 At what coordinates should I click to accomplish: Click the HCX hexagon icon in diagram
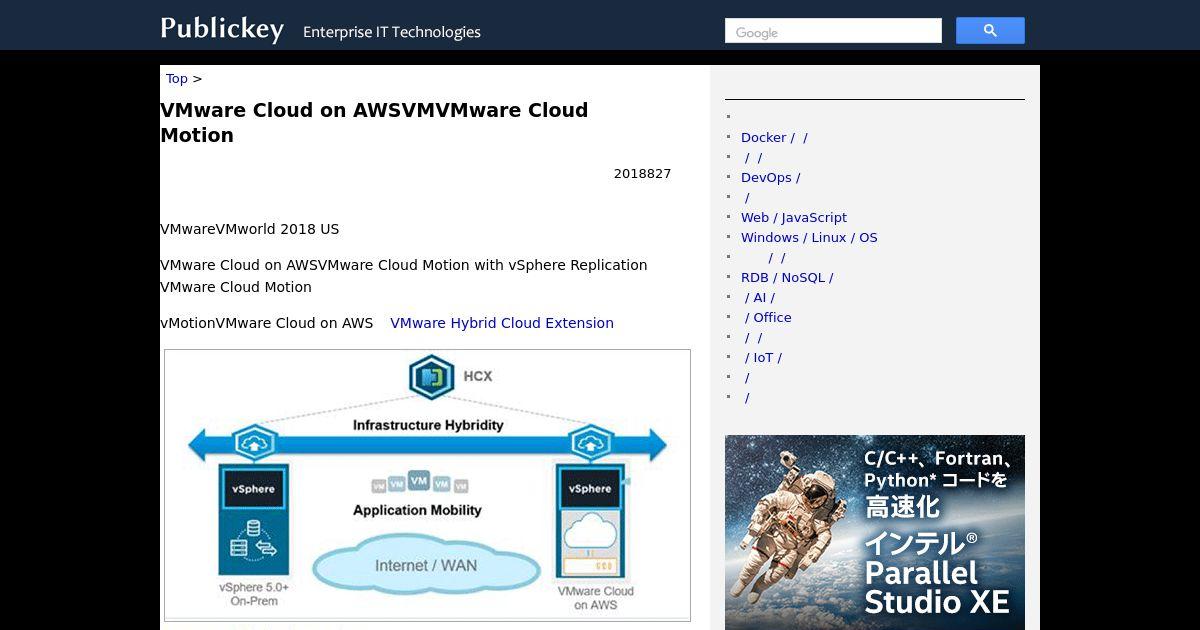click(432, 376)
